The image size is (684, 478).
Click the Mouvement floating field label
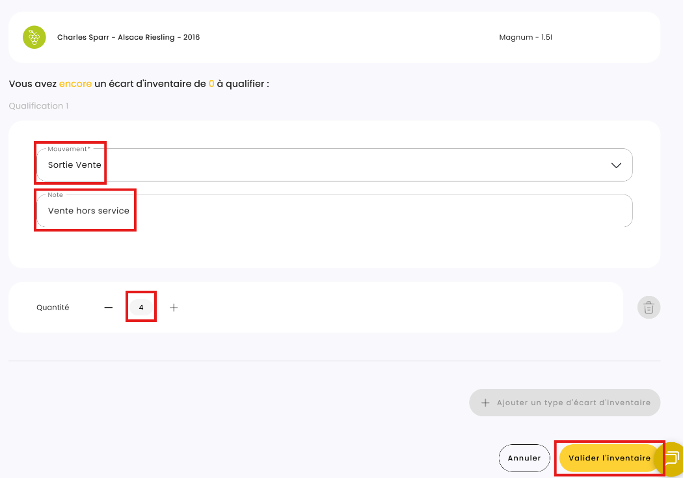[68, 148]
